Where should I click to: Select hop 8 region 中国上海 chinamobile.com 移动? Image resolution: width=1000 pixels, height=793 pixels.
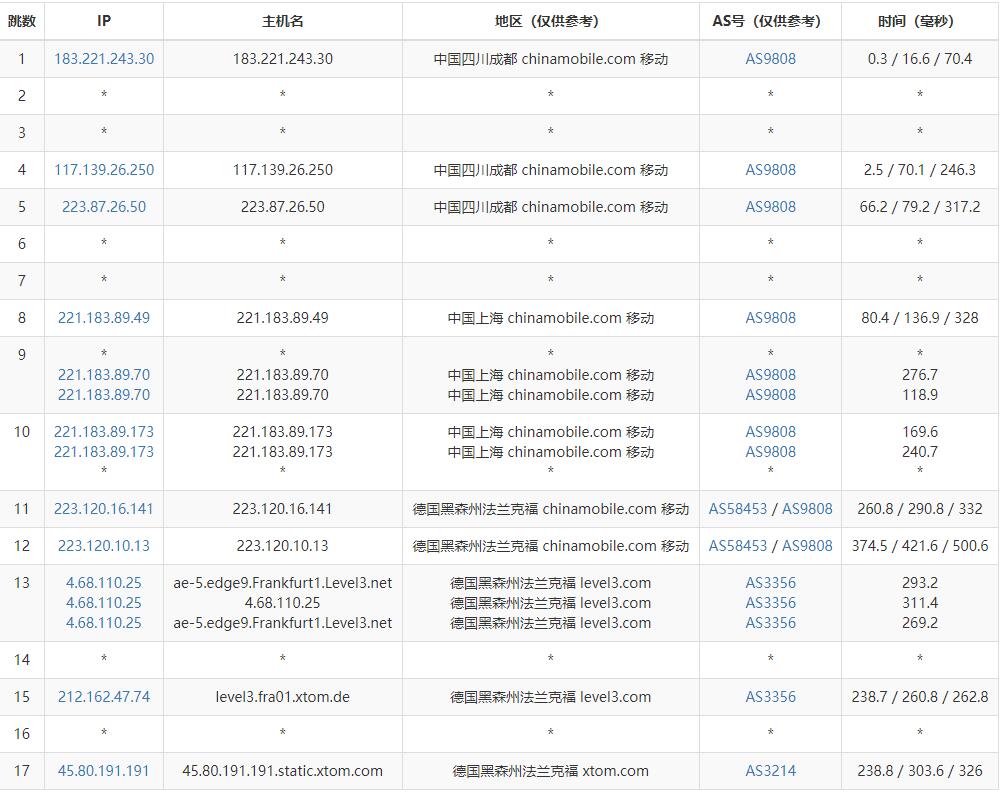[x=550, y=318]
